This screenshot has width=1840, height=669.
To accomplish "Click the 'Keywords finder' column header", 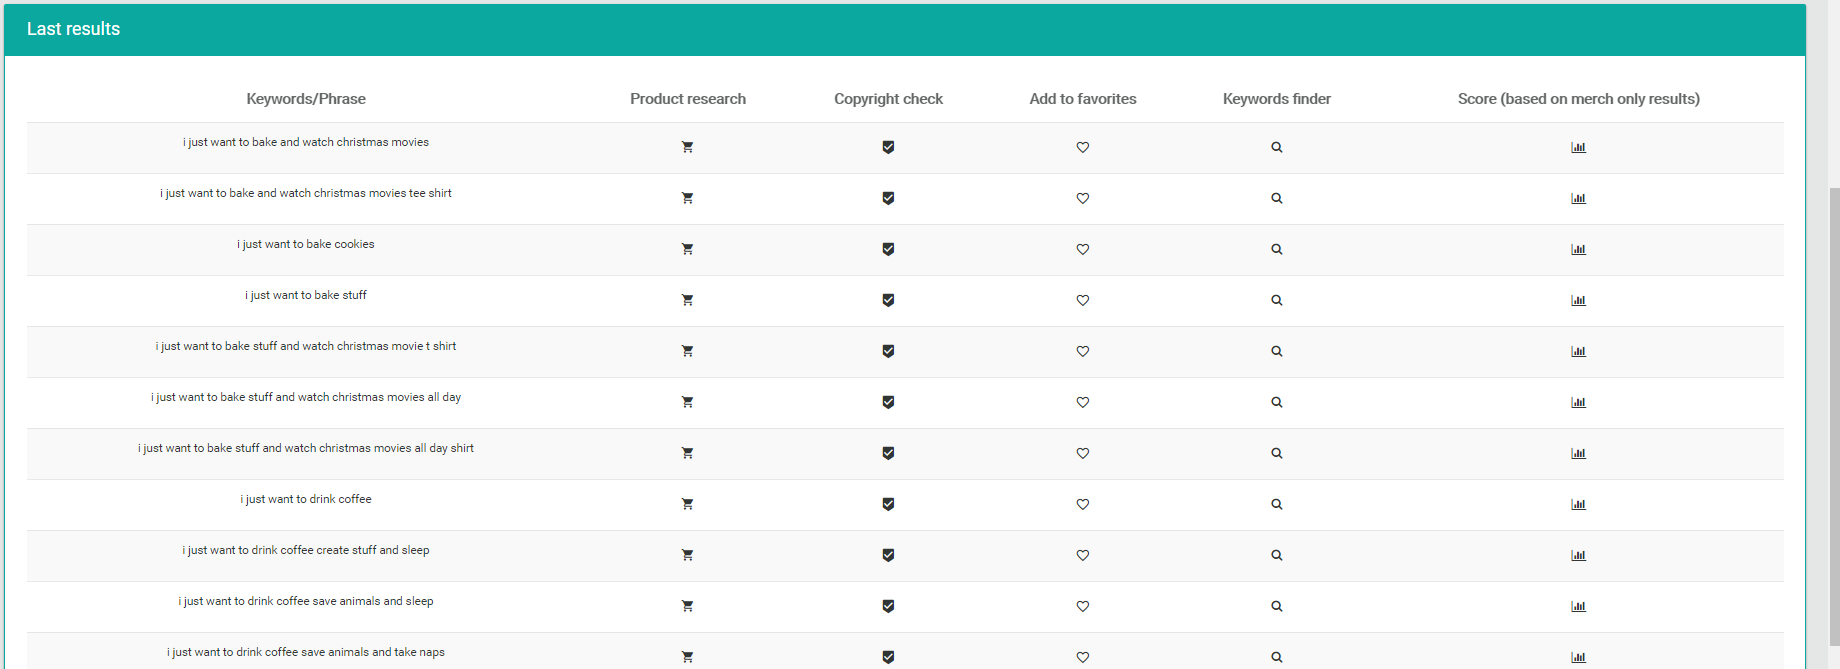I will coord(1277,99).
